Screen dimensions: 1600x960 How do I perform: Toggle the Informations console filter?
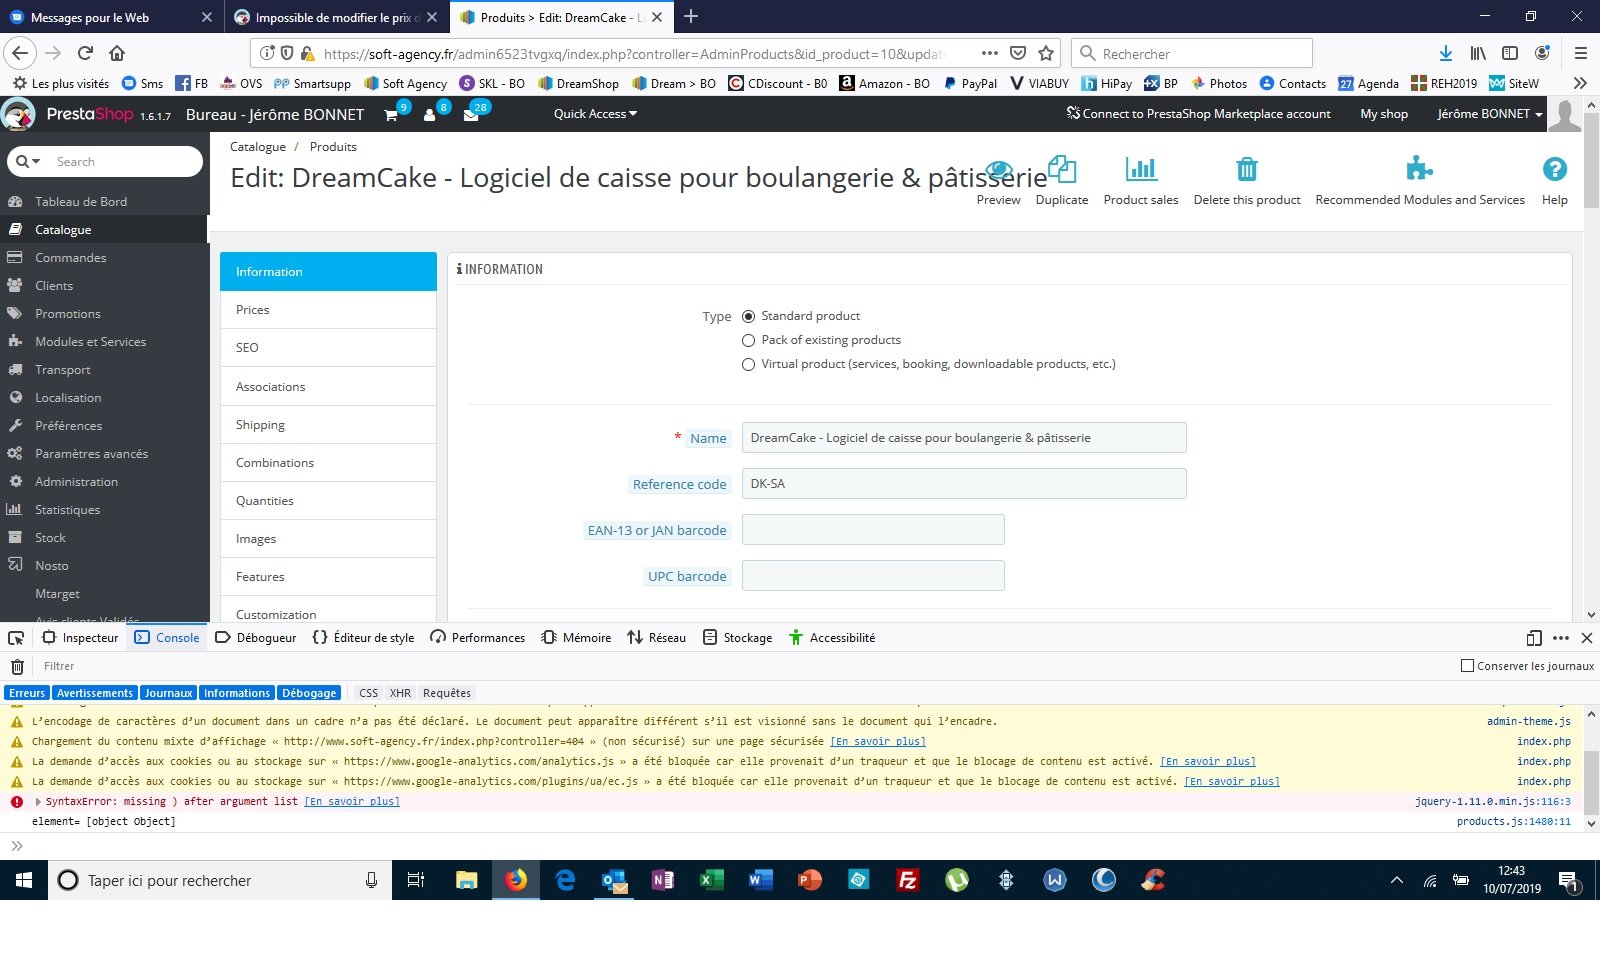(x=237, y=693)
